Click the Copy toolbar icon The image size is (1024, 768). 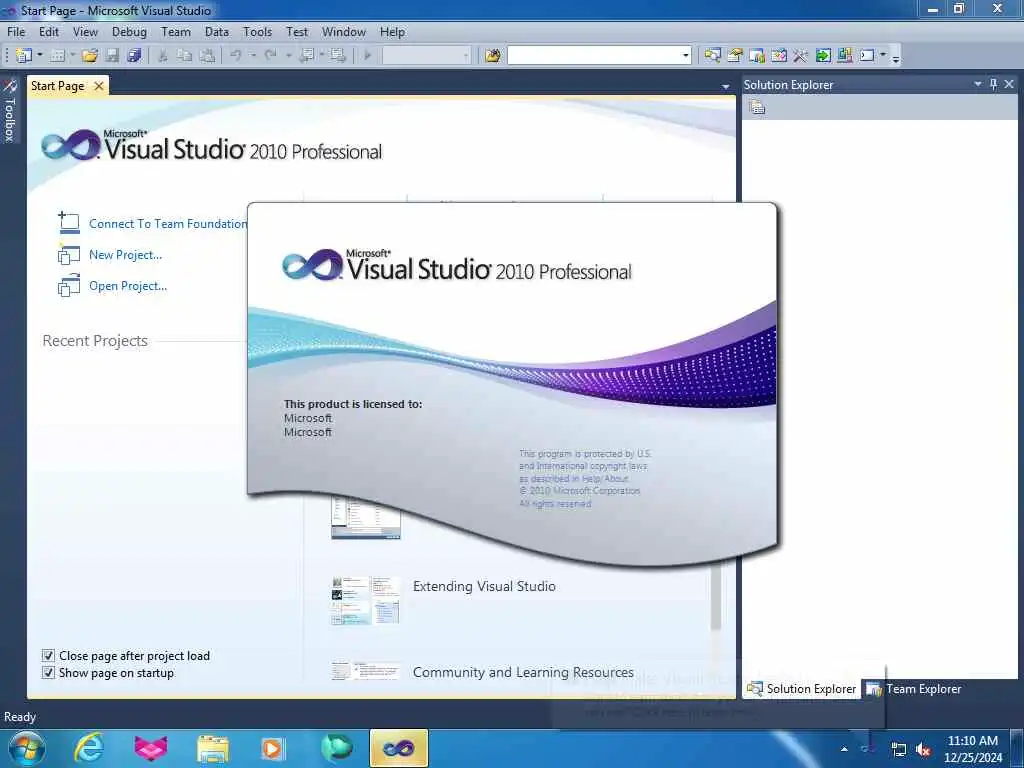[x=185, y=56]
